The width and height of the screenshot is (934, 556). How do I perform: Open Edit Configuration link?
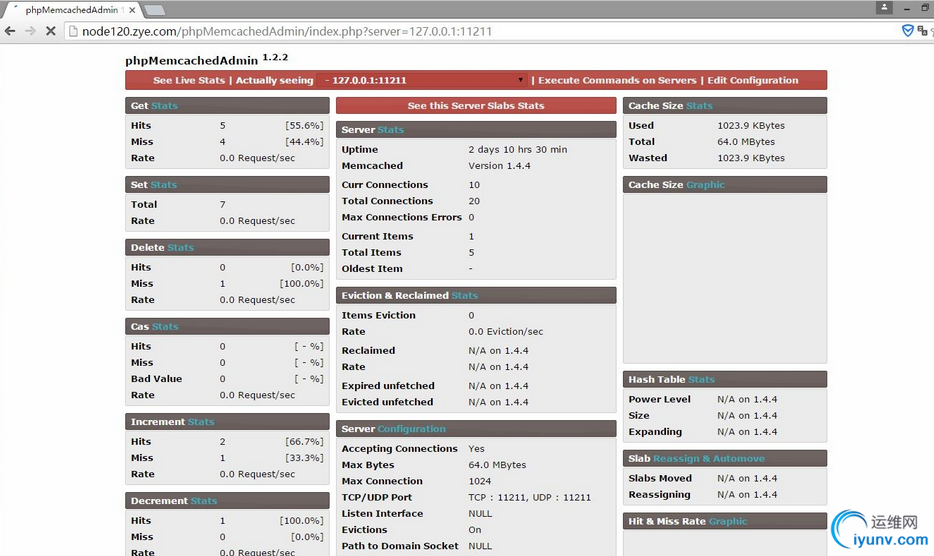[752, 80]
